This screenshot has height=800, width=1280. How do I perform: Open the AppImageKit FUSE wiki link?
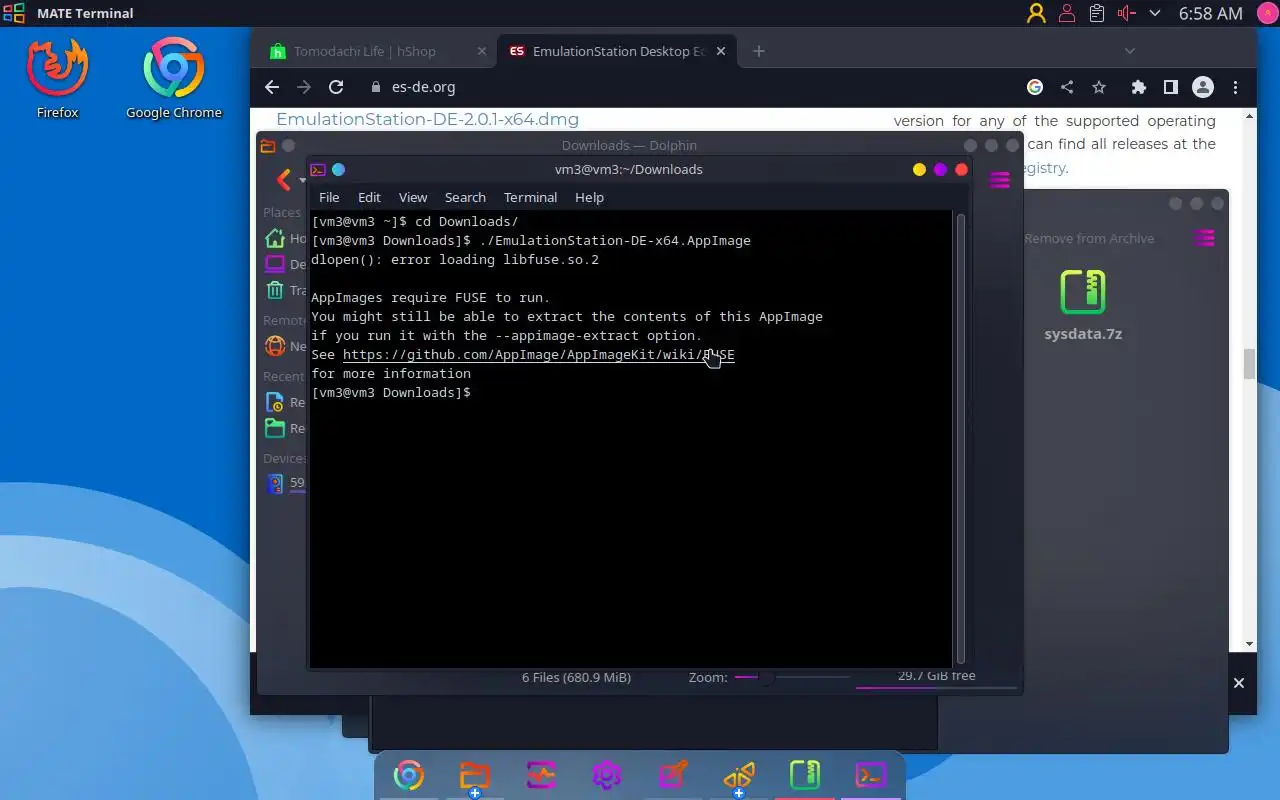pyautogui.click(x=539, y=355)
